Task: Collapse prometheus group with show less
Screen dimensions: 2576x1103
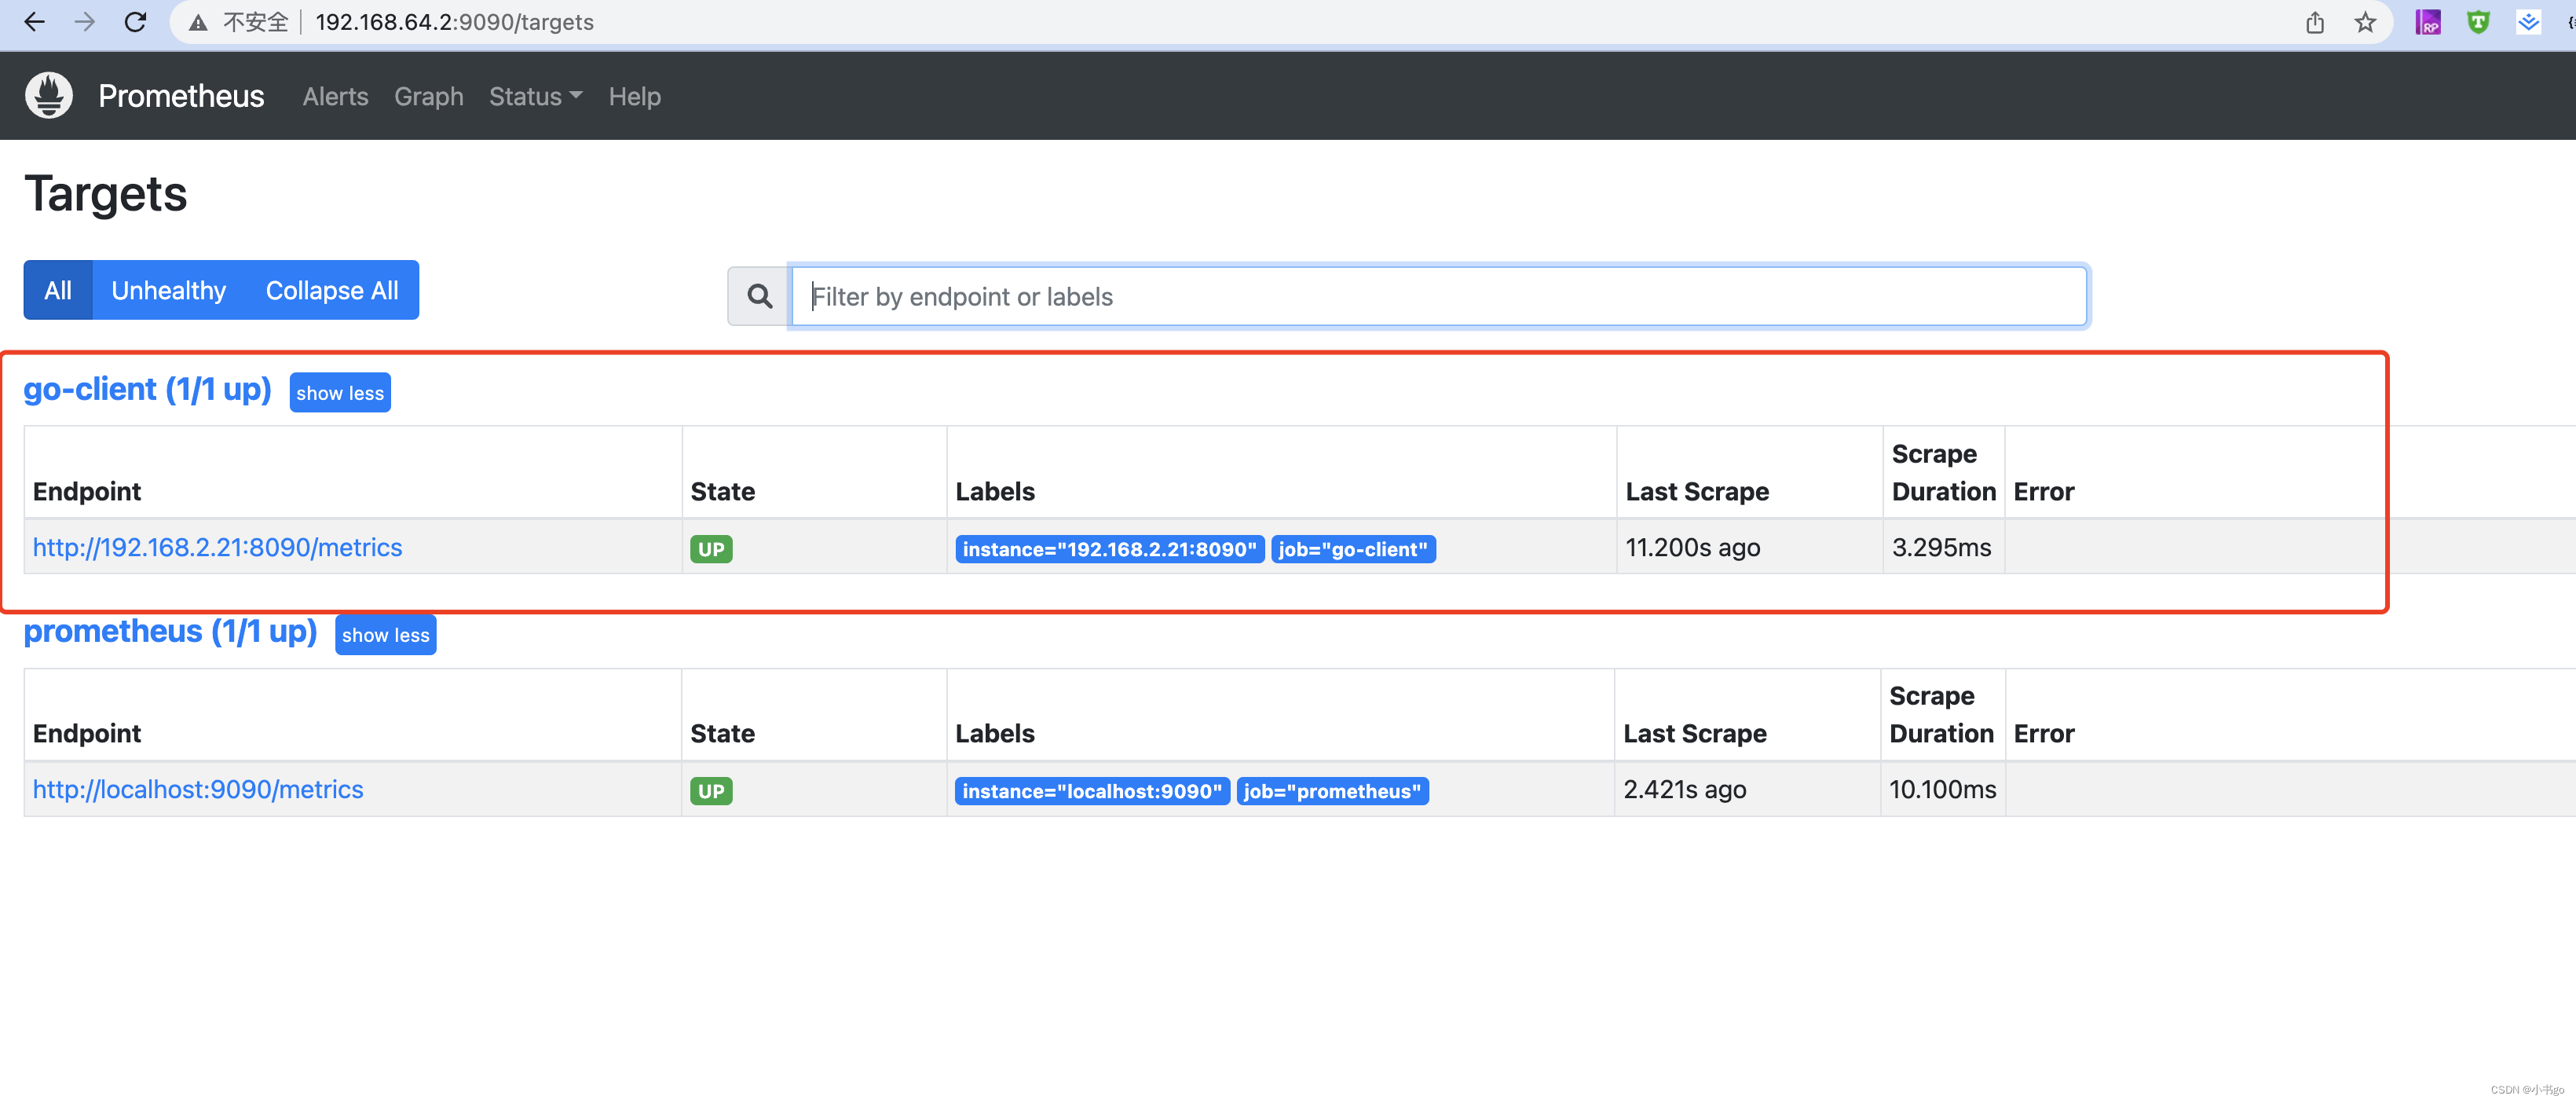Action: (386, 635)
